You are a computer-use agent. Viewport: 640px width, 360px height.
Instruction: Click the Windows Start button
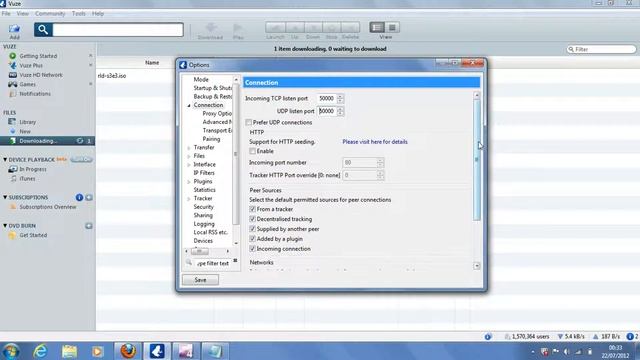coord(11,351)
